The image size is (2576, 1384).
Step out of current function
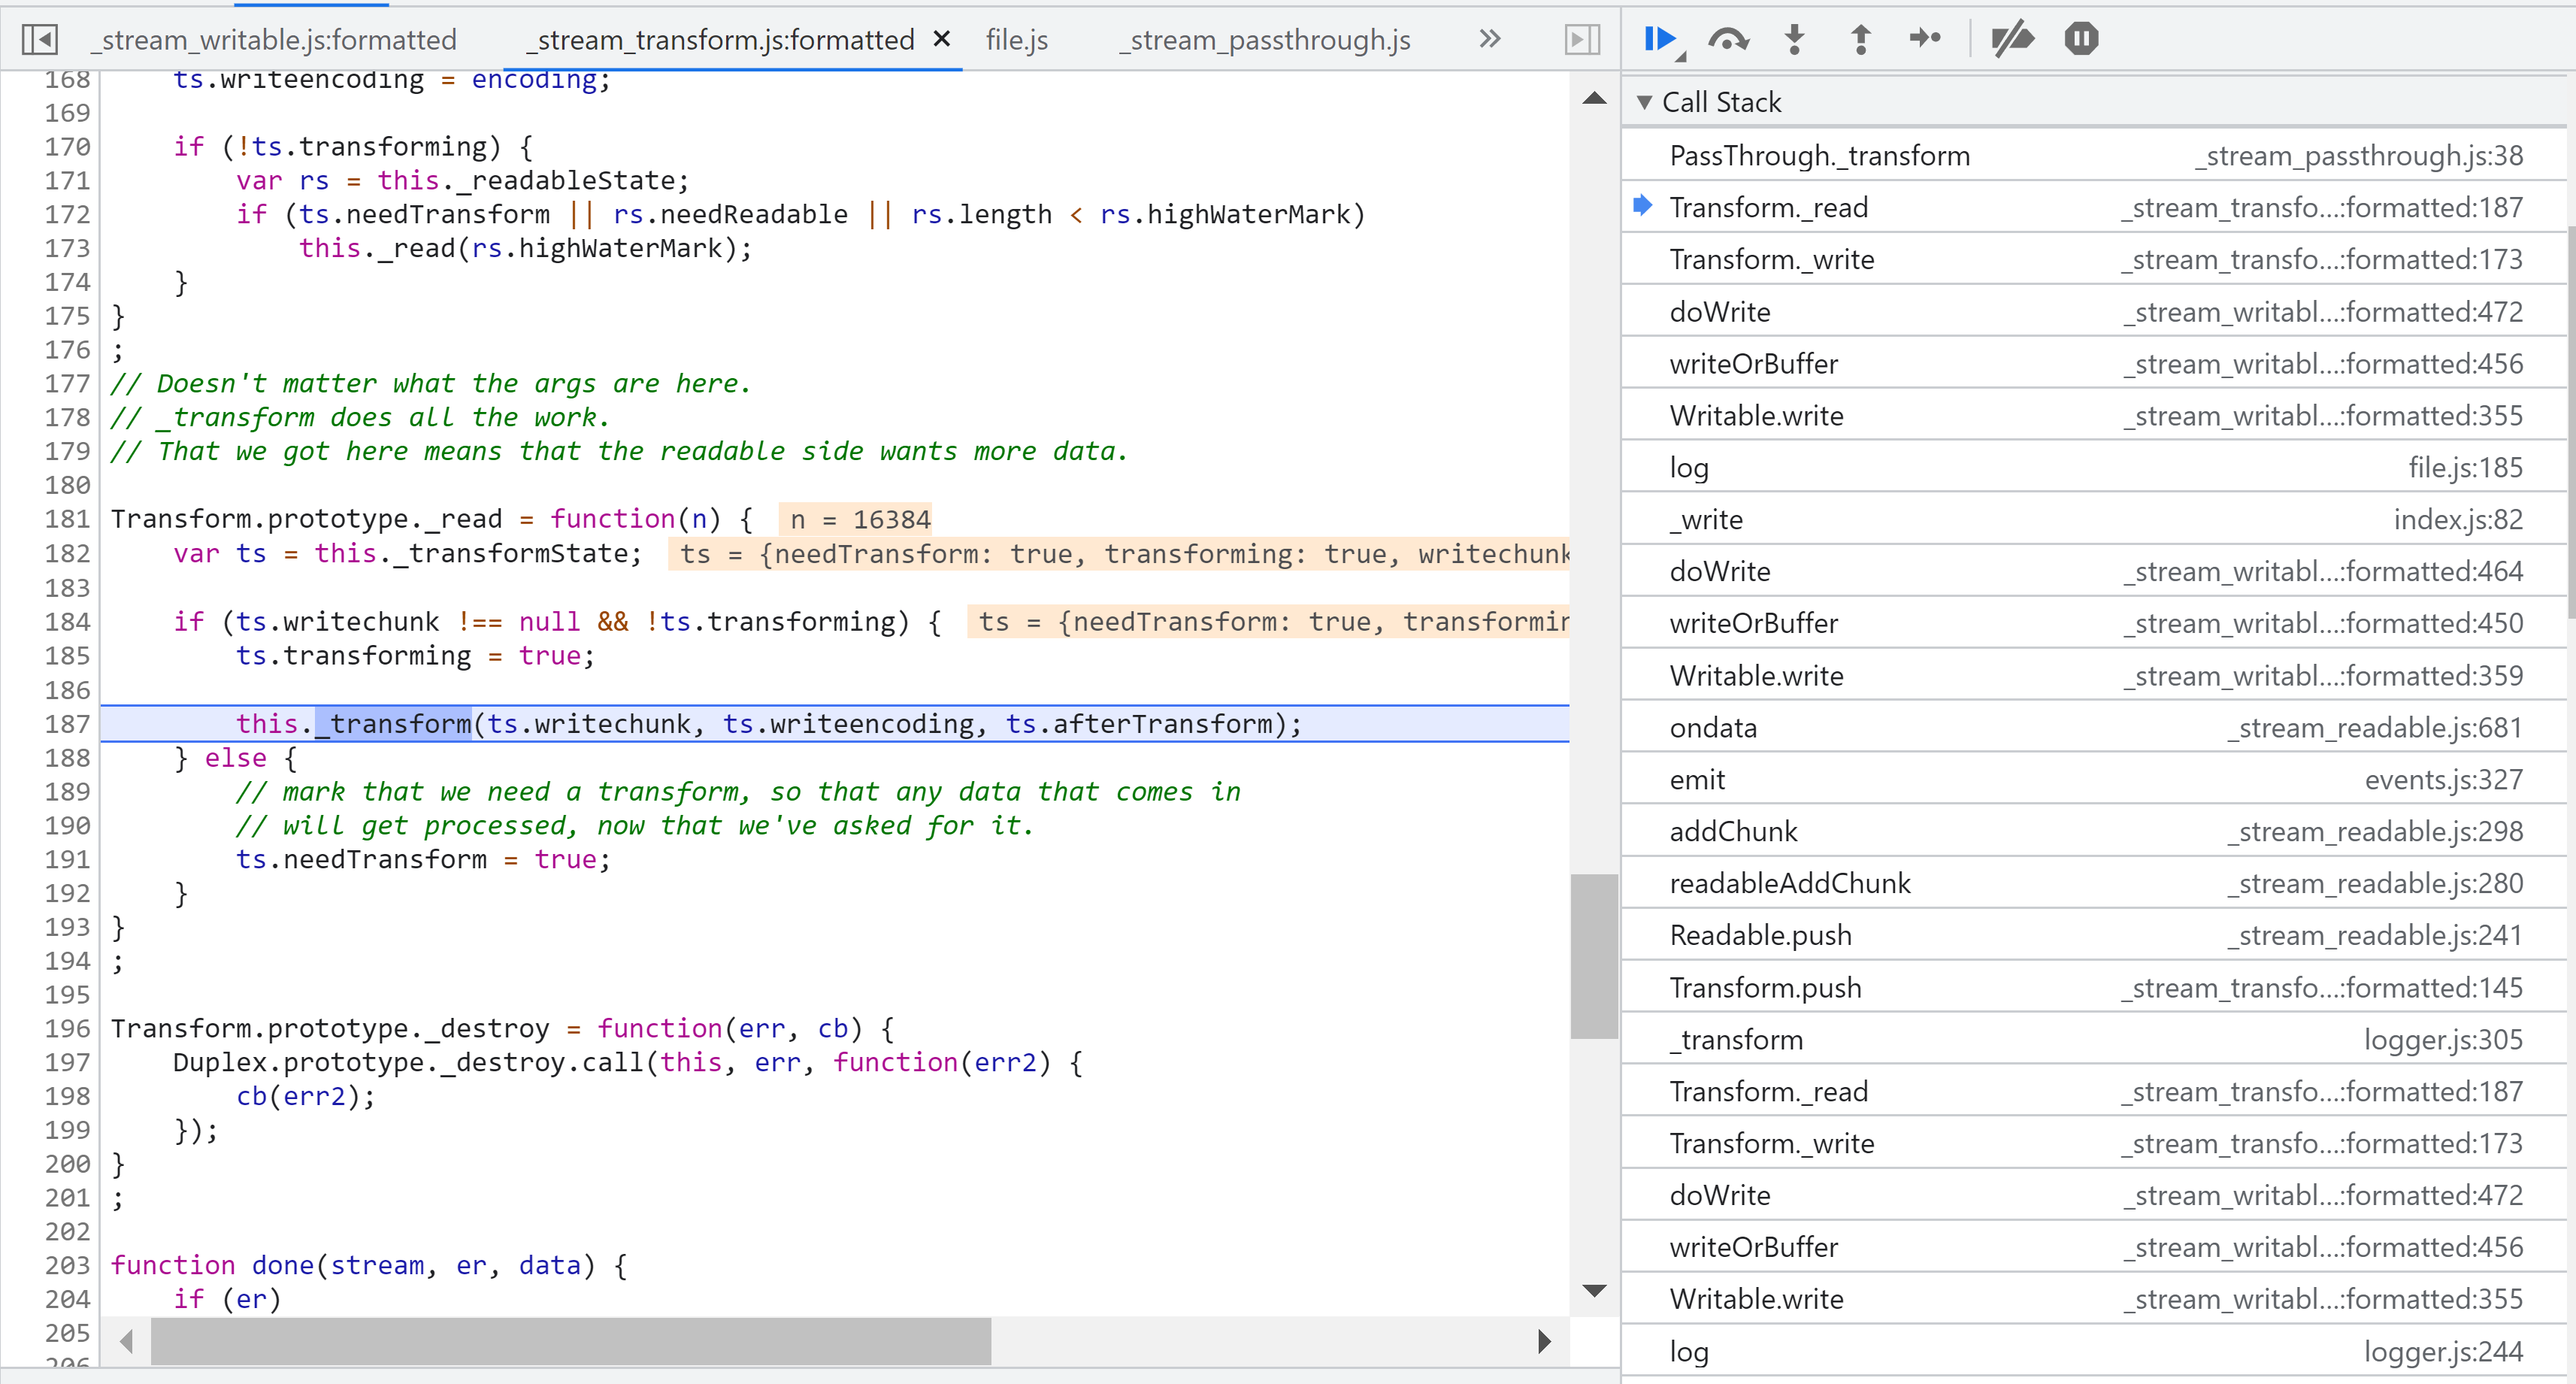[x=1860, y=39]
